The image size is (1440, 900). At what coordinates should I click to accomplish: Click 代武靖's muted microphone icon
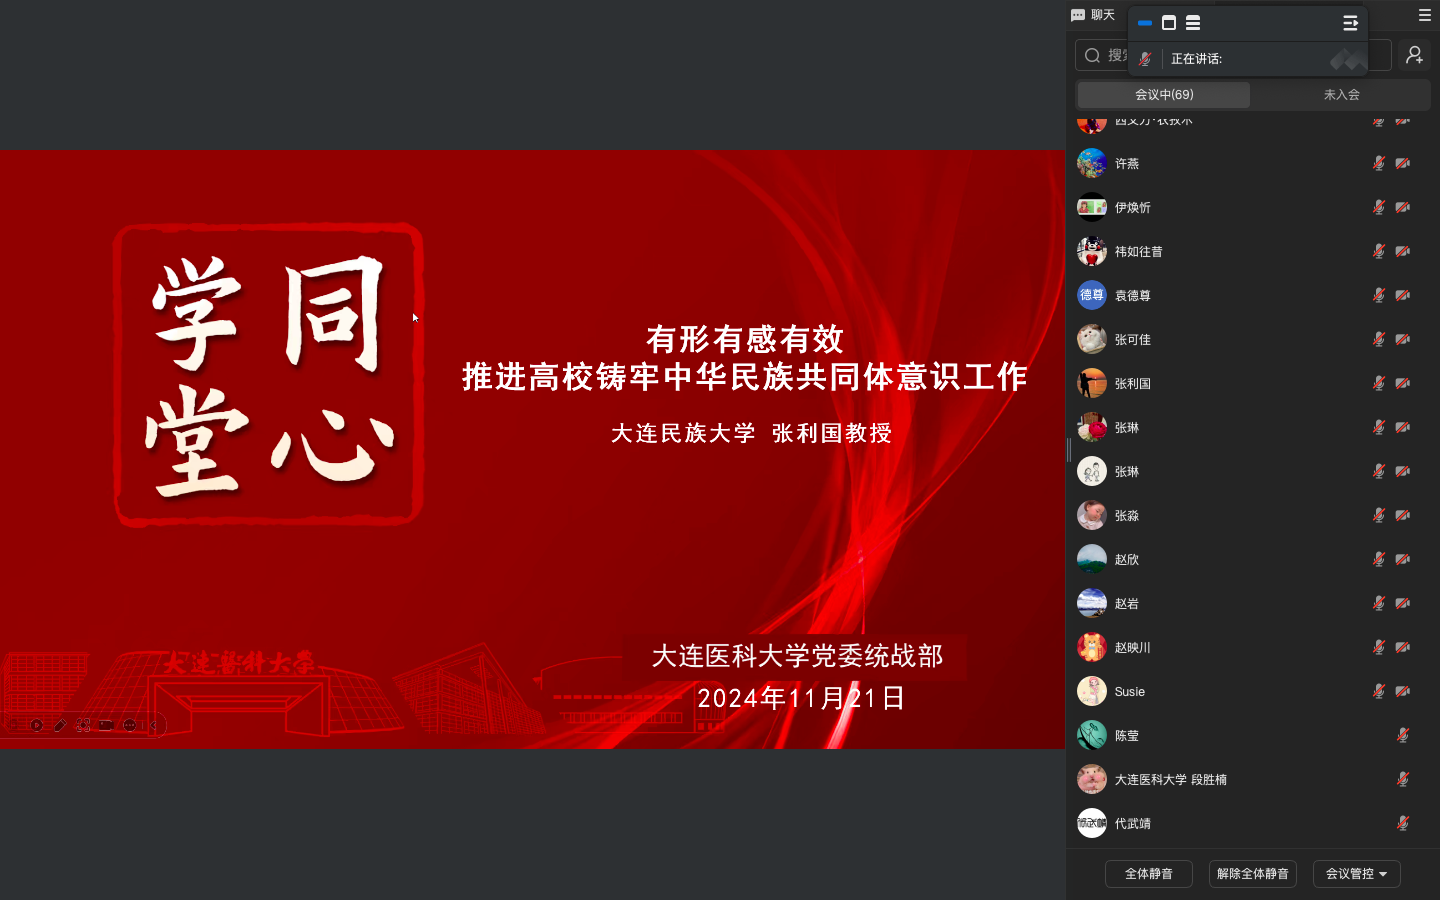[1403, 823]
